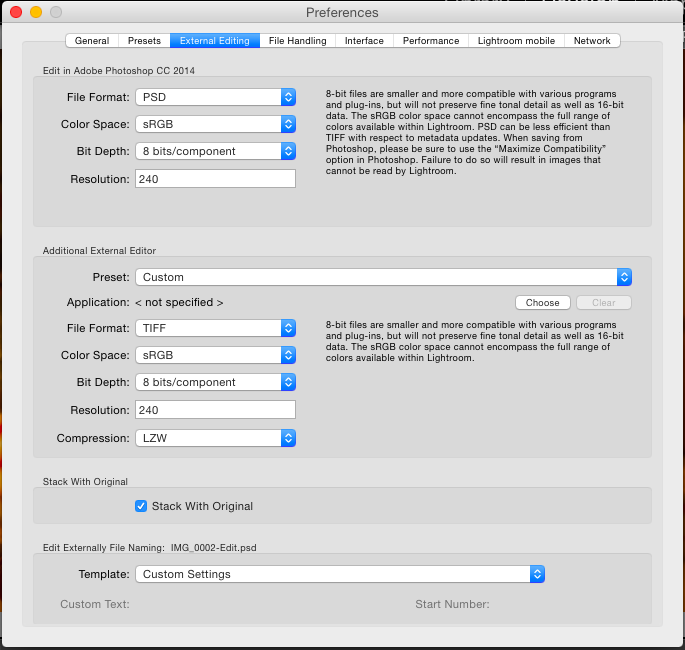Expand Photoshop Color Space sRGB dropdown
The height and width of the screenshot is (650, 685).
click(215, 124)
